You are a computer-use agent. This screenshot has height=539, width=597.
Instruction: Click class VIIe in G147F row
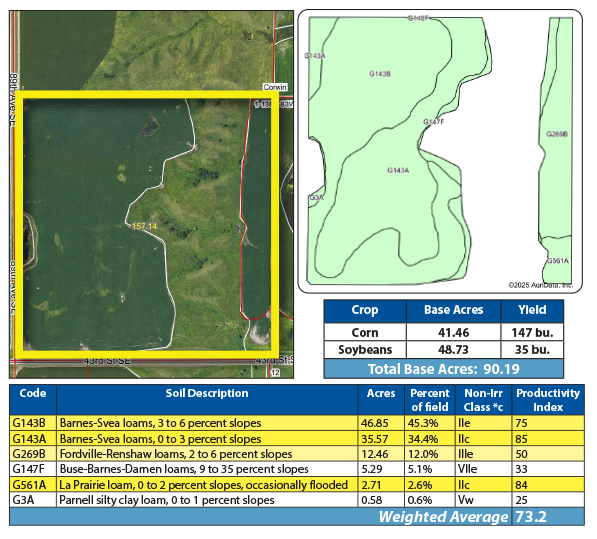point(467,469)
